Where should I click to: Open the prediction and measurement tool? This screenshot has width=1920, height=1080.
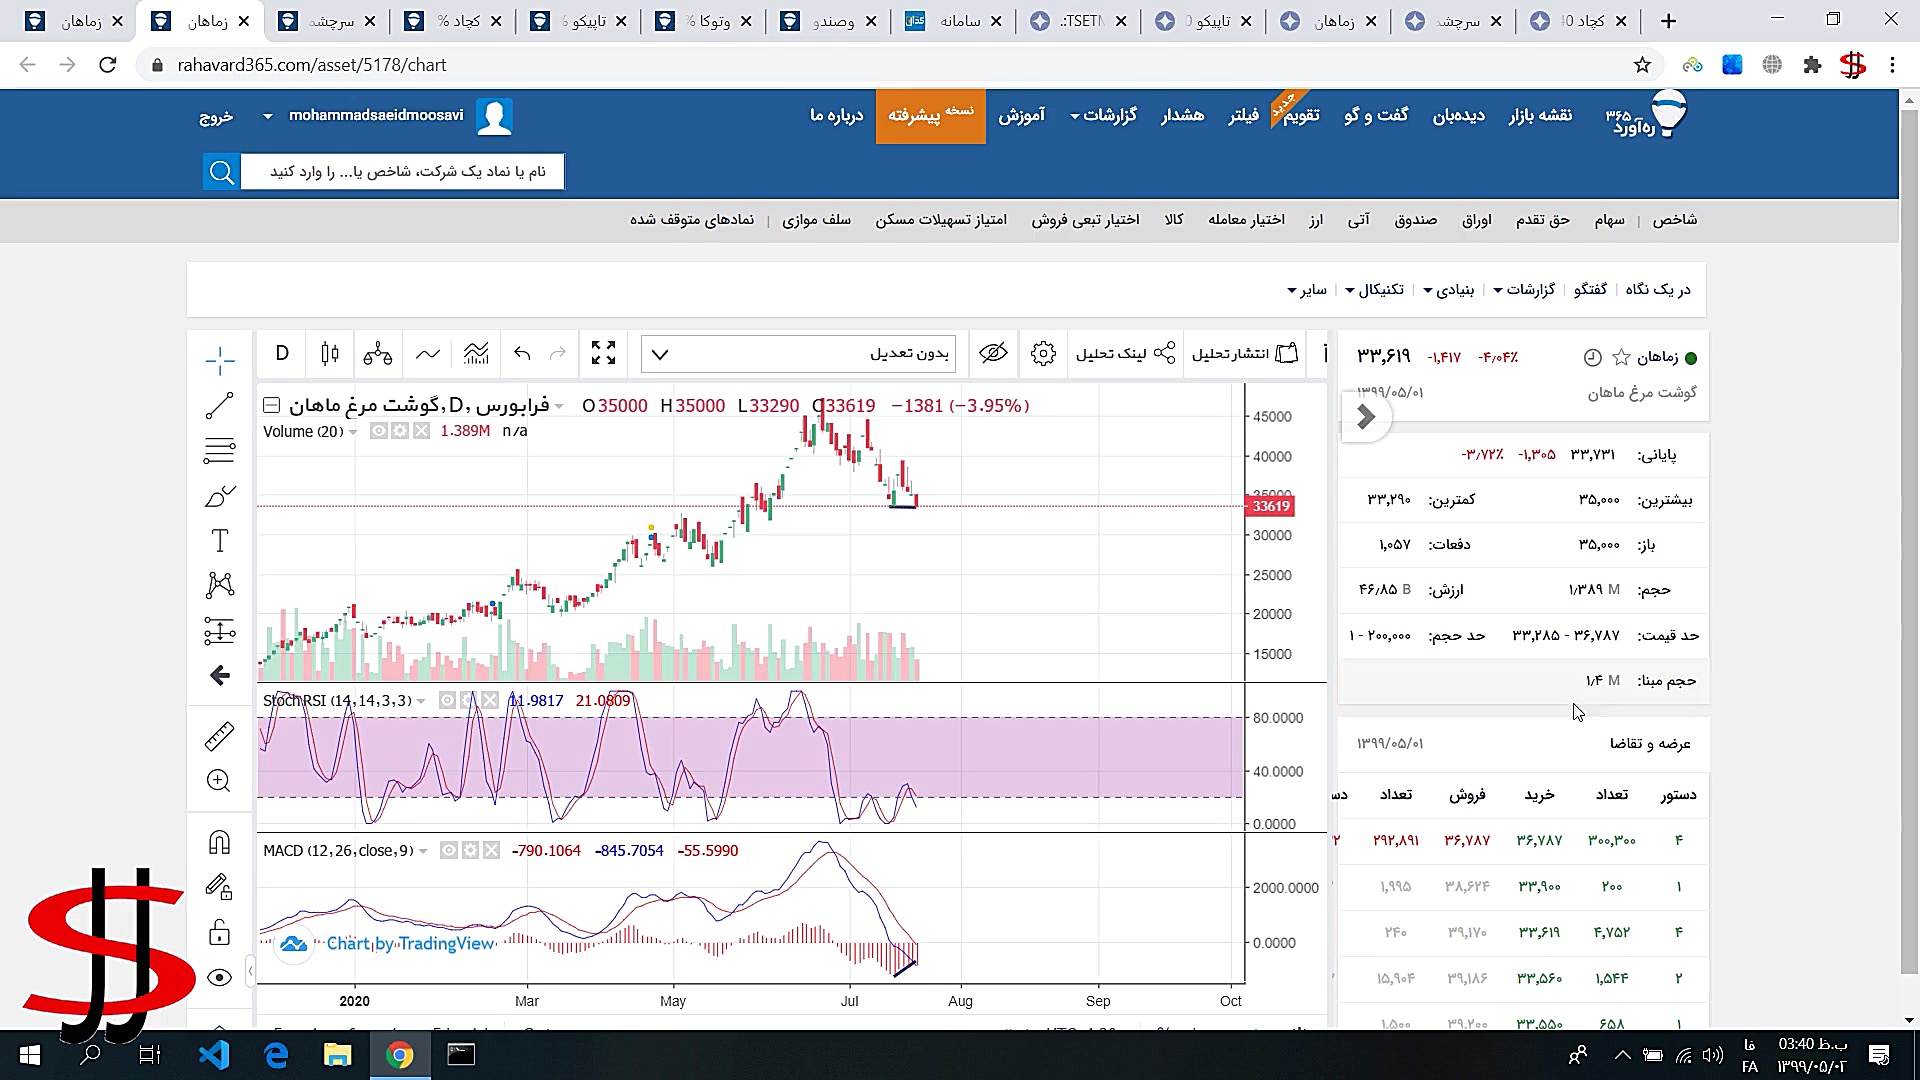coord(219,630)
